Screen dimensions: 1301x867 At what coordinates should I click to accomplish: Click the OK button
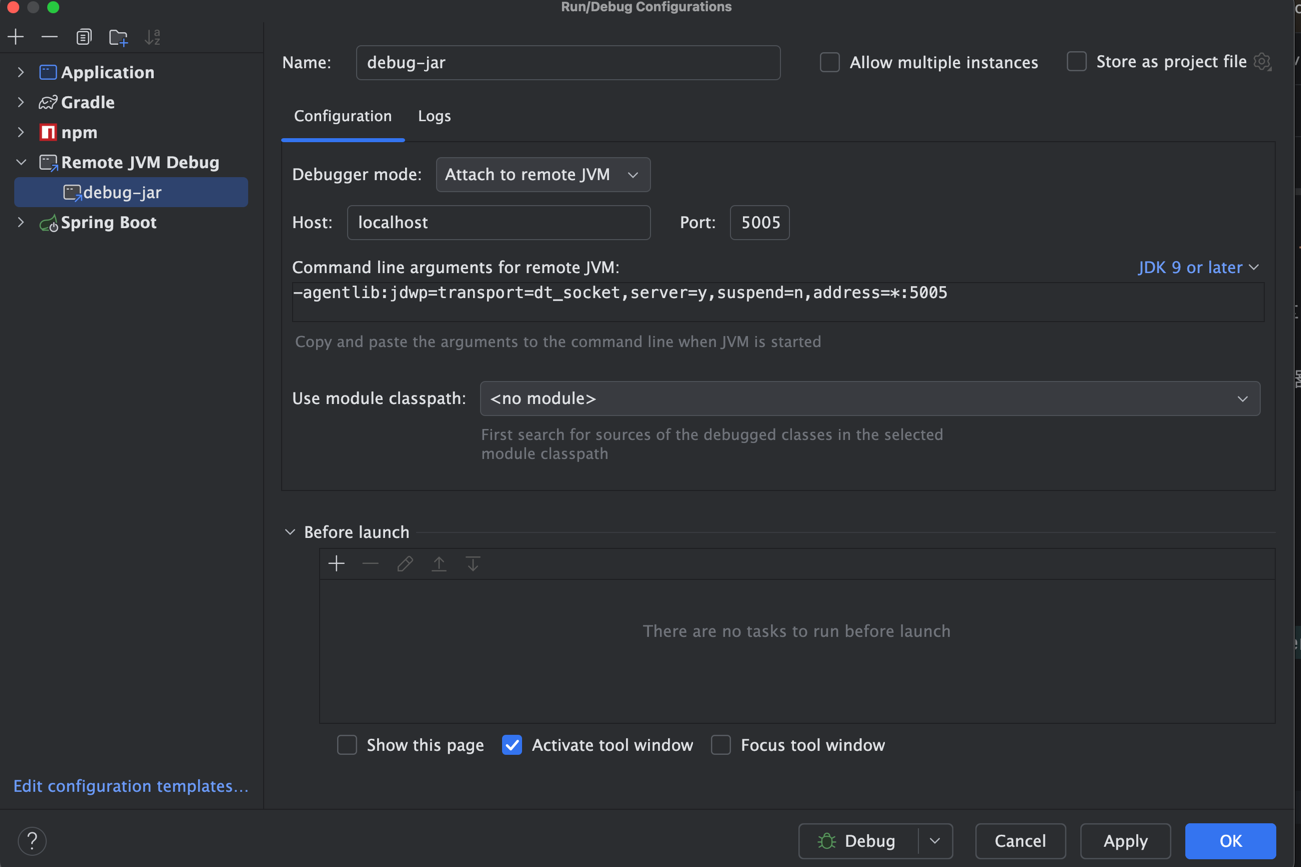(1230, 841)
